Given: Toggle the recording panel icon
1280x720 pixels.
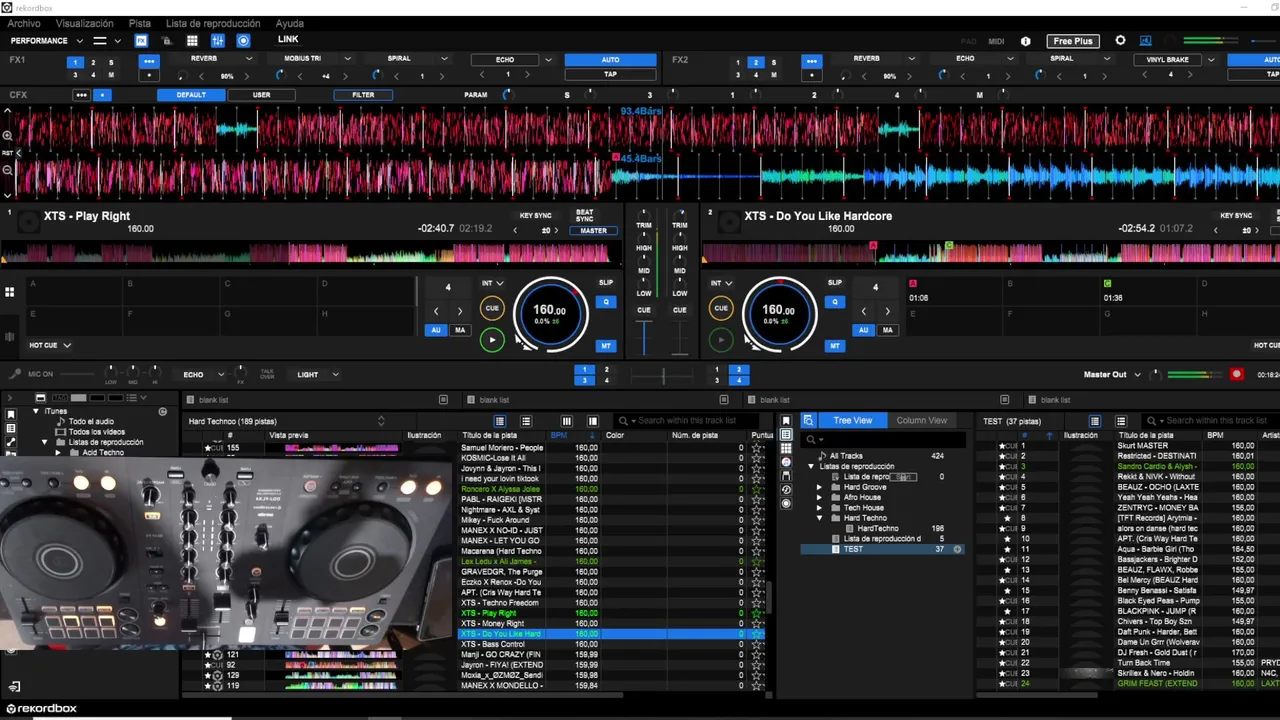Looking at the screenshot, I should pos(243,41).
